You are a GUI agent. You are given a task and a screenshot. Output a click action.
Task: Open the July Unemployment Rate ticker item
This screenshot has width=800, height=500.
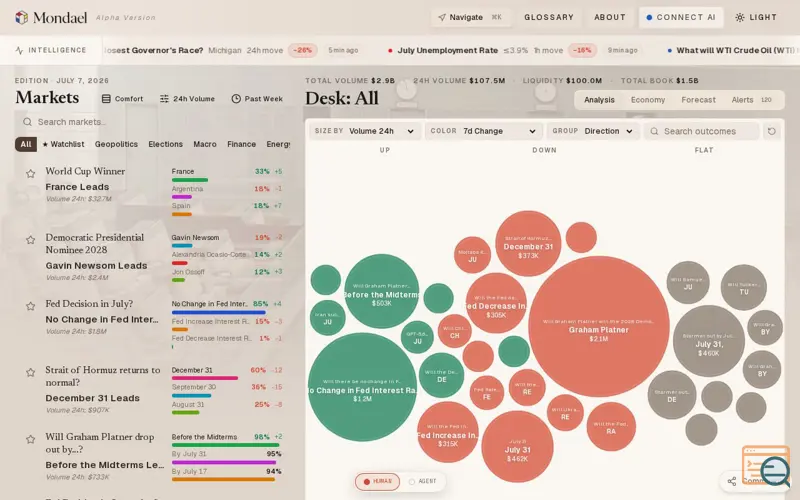coord(513,51)
